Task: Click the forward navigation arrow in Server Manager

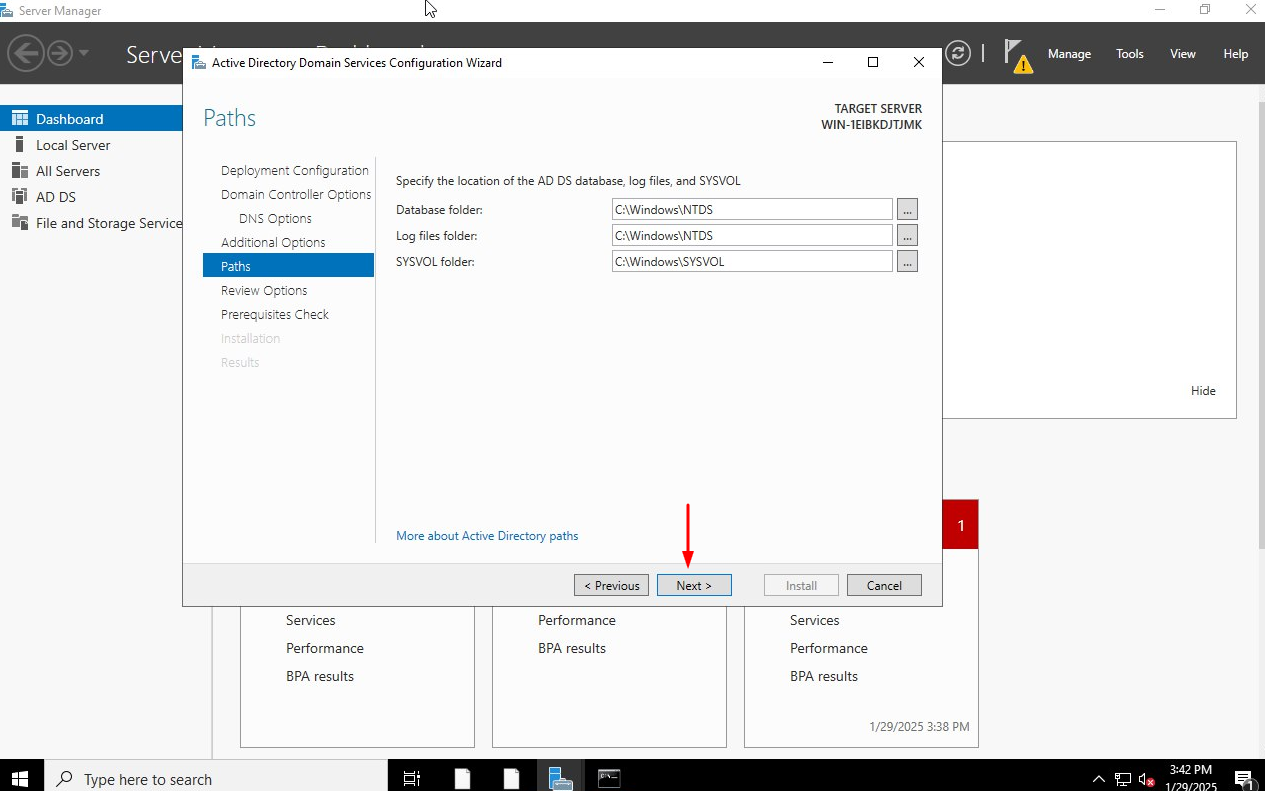Action: click(x=60, y=52)
